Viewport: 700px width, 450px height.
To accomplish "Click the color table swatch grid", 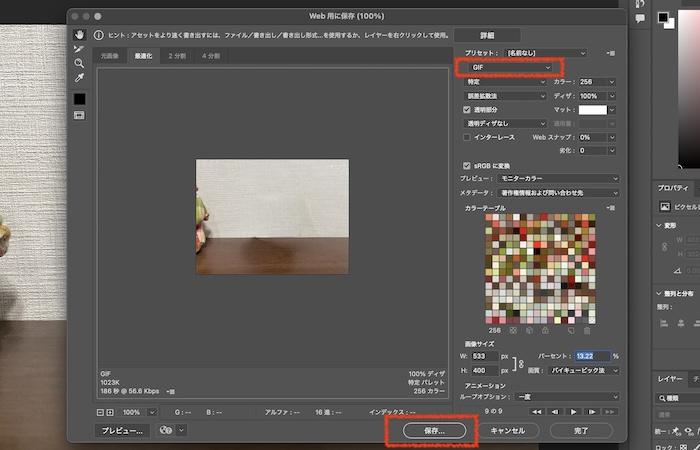I will pyautogui.click(x=540, y=269).
